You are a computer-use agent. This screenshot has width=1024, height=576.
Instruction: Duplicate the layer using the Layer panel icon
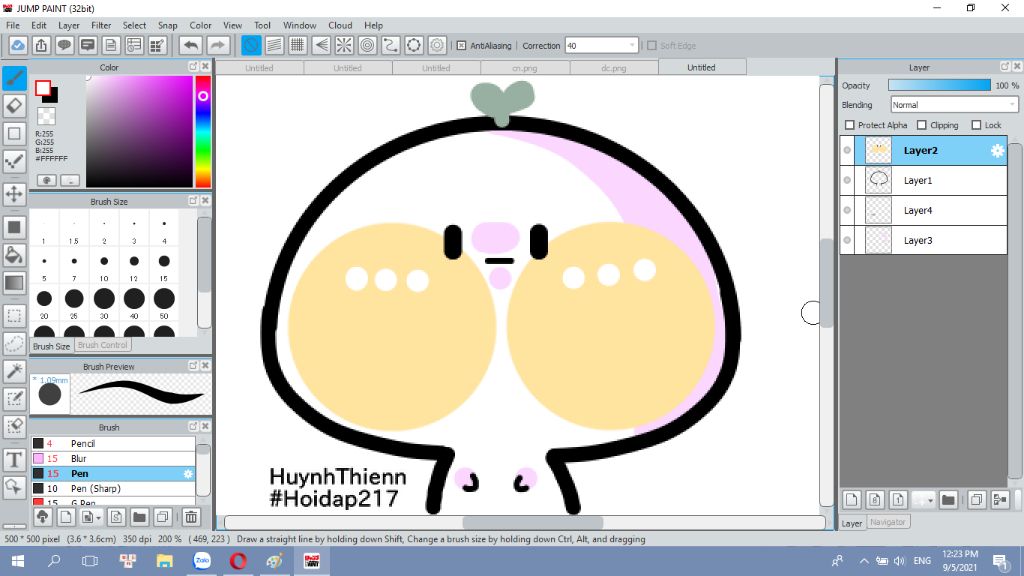pos(976,500)
